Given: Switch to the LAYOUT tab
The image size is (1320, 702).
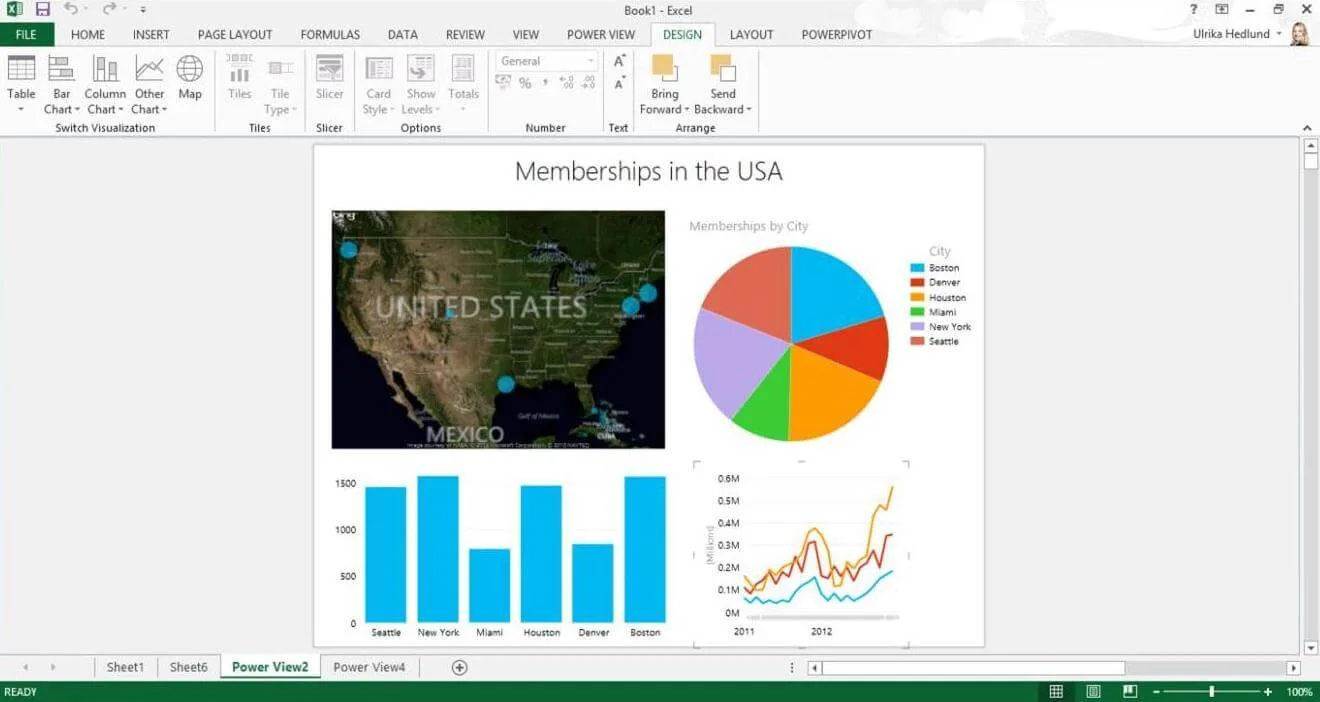Looking at the screenshot, I should click(x=751, y=34).
